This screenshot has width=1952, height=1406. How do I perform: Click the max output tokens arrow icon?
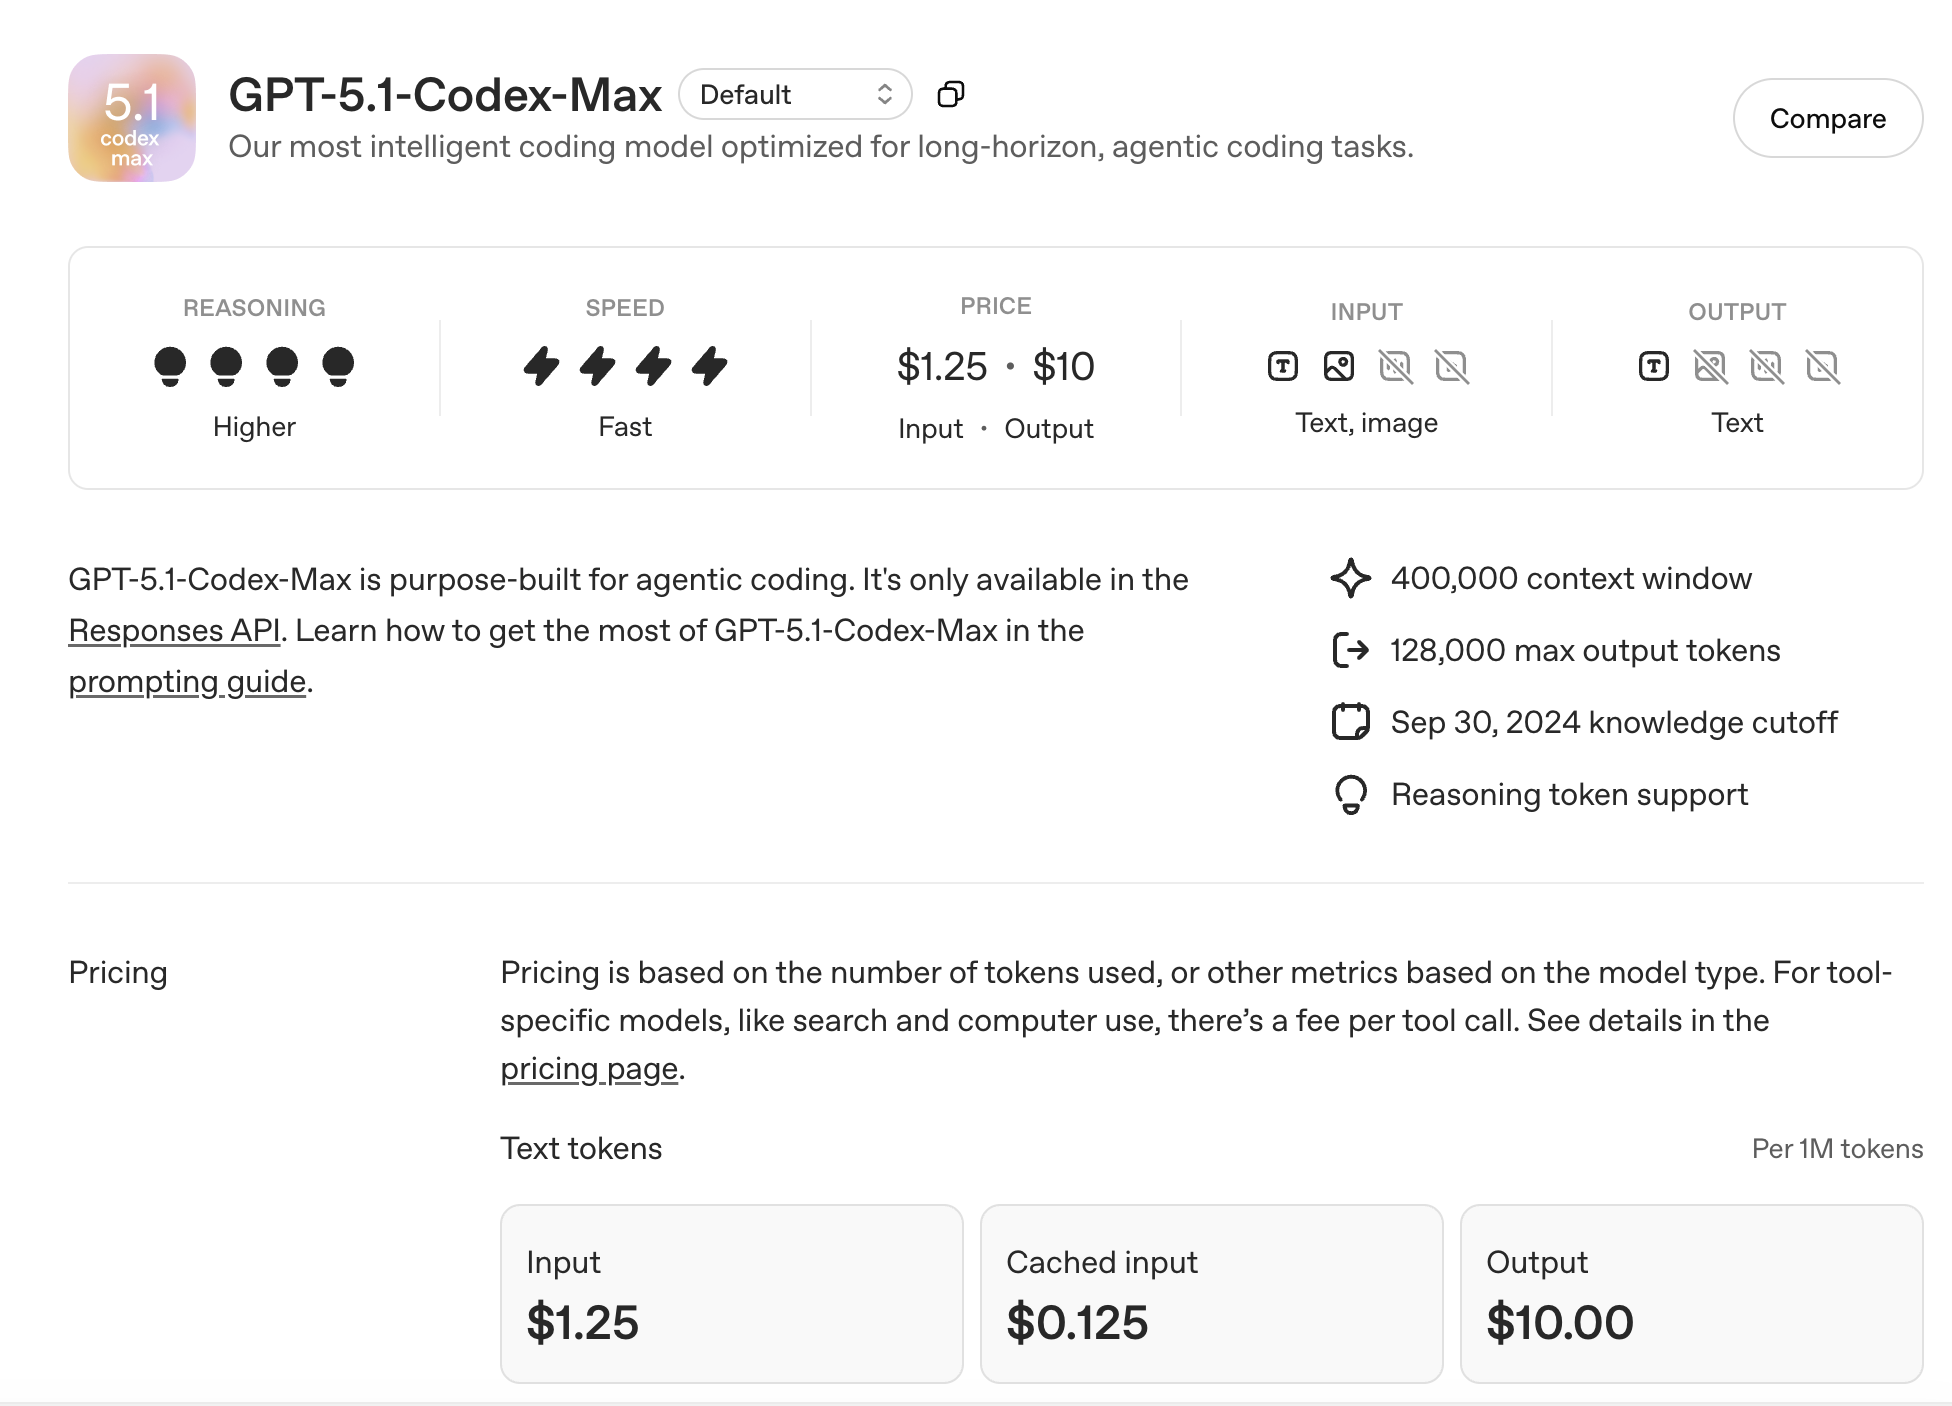click(x=1350, y=650)
